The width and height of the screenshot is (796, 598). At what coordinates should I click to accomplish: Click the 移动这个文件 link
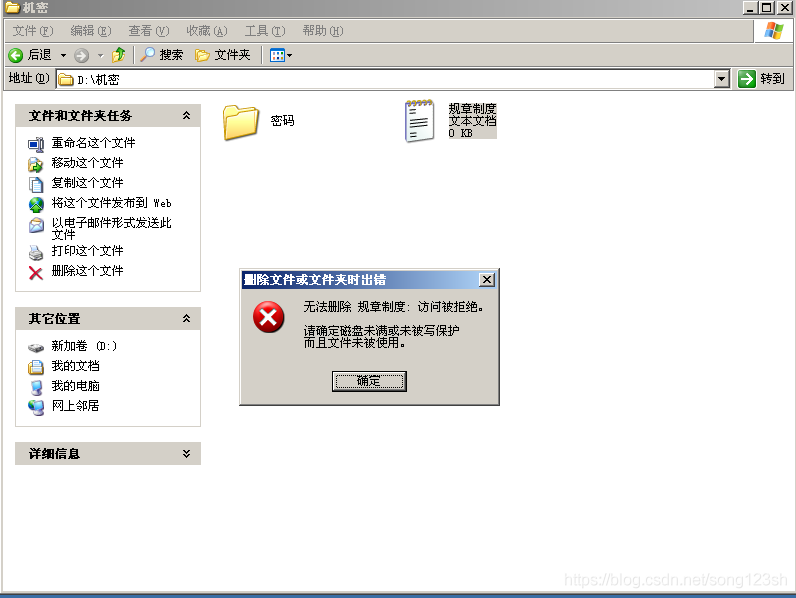87,163
